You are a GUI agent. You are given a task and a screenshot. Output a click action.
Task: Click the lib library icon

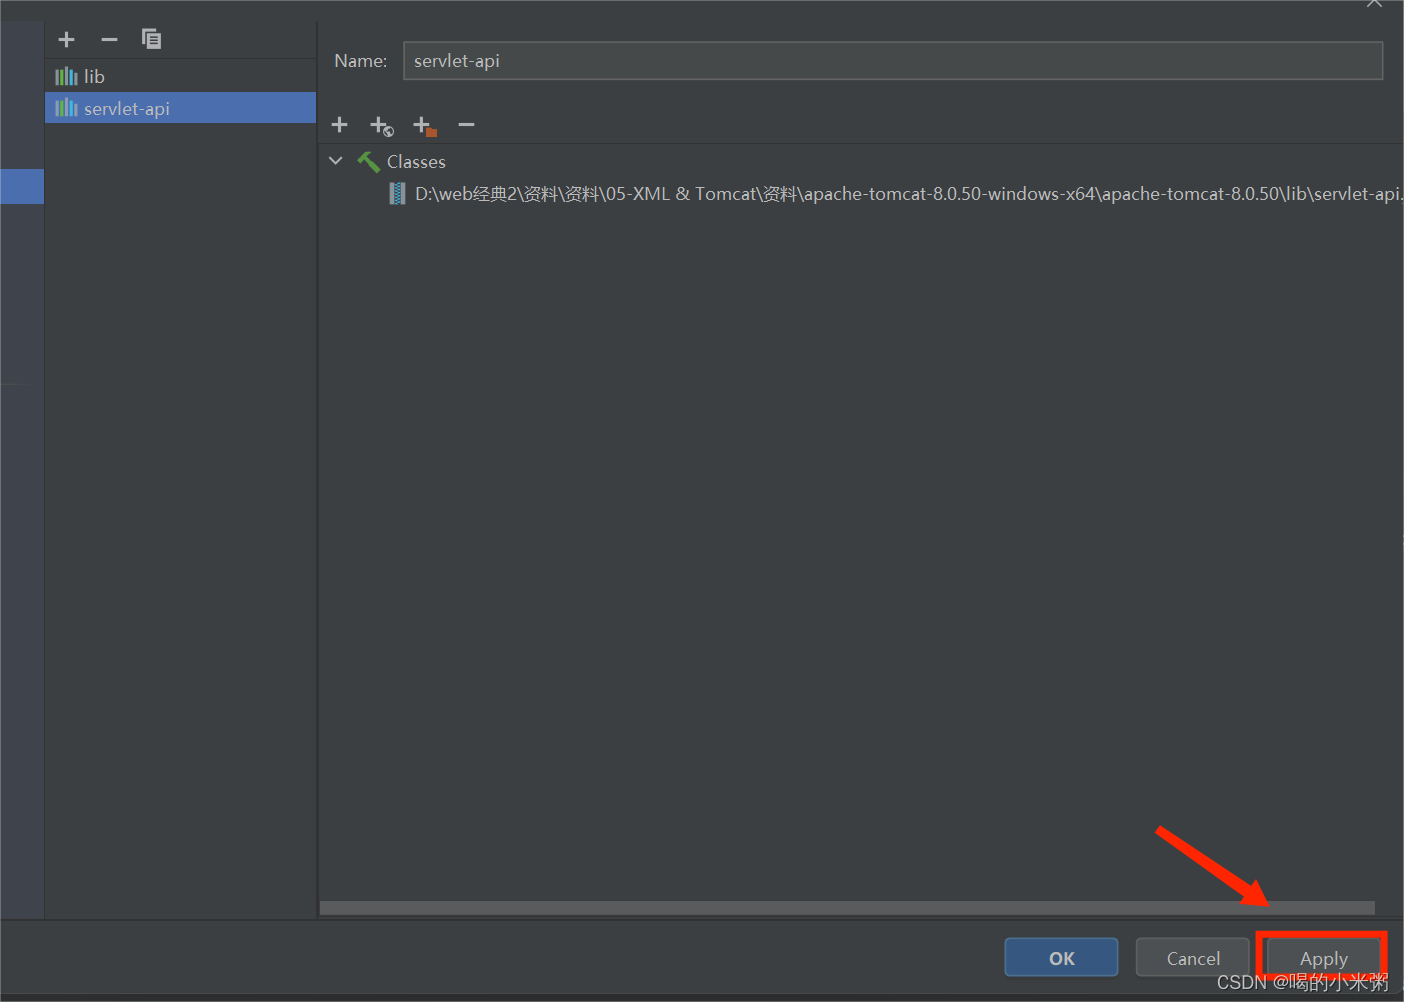pos(66,77)
